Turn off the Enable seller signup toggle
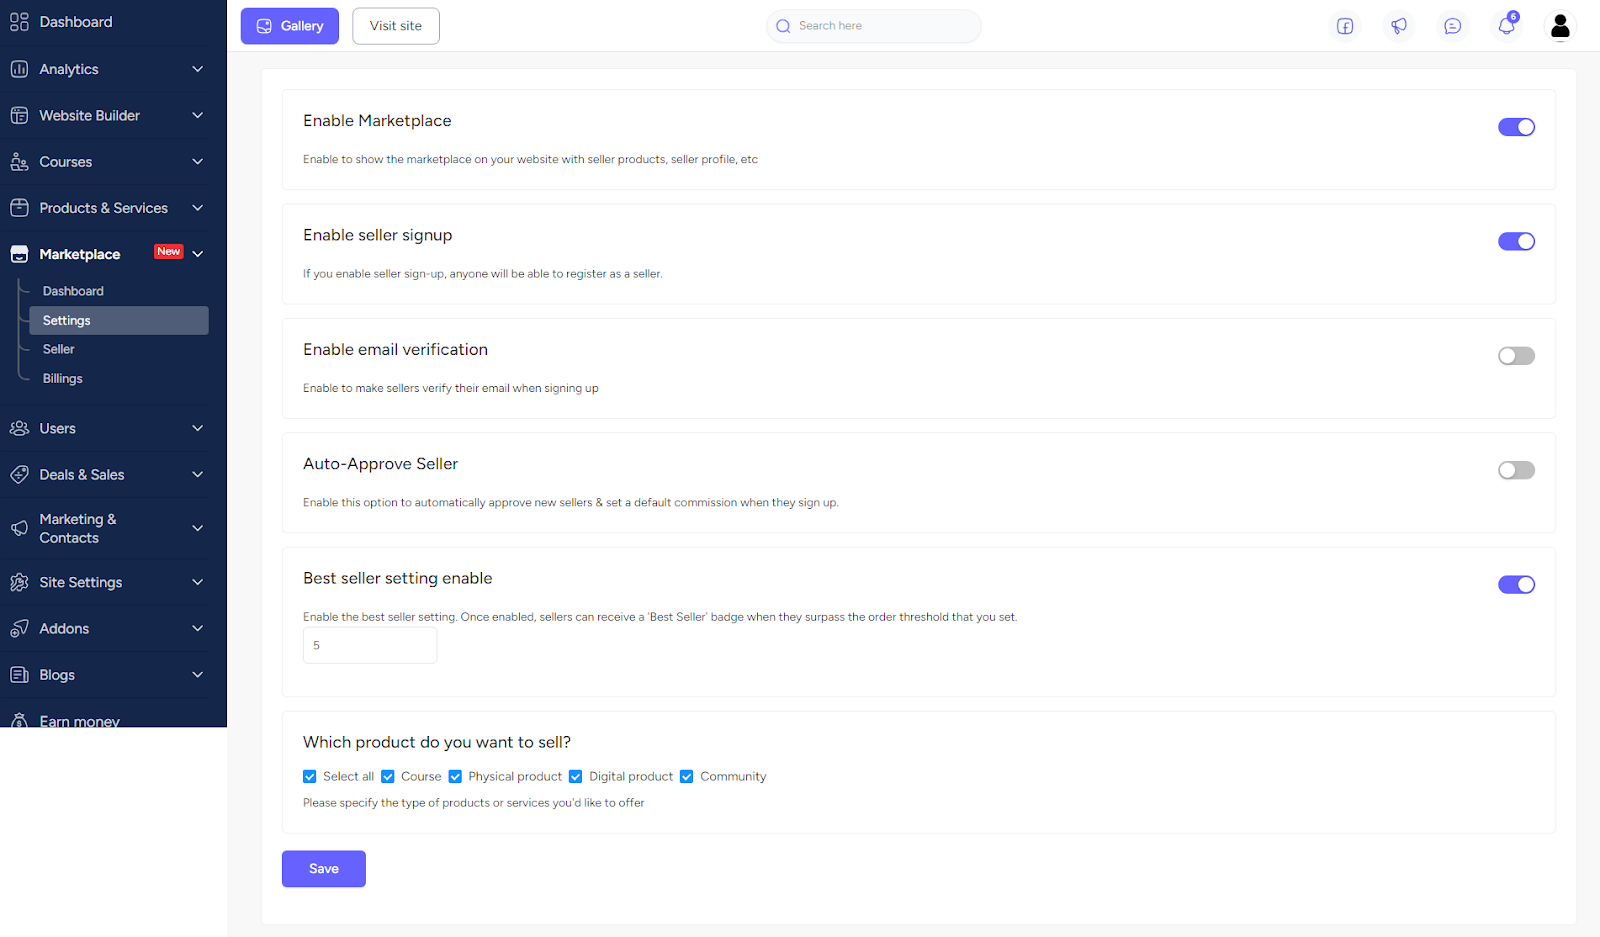Viewport: 1600px width, 937px height. (x=1516, y=241)
